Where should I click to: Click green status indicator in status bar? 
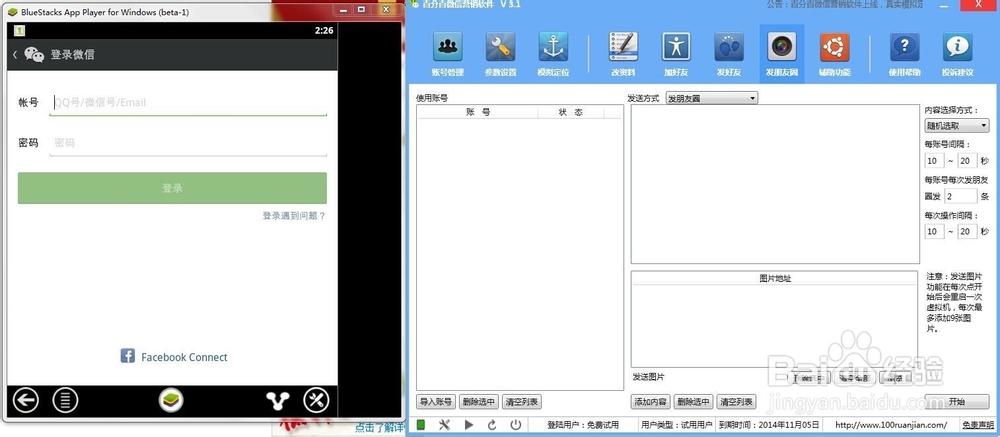421,425
